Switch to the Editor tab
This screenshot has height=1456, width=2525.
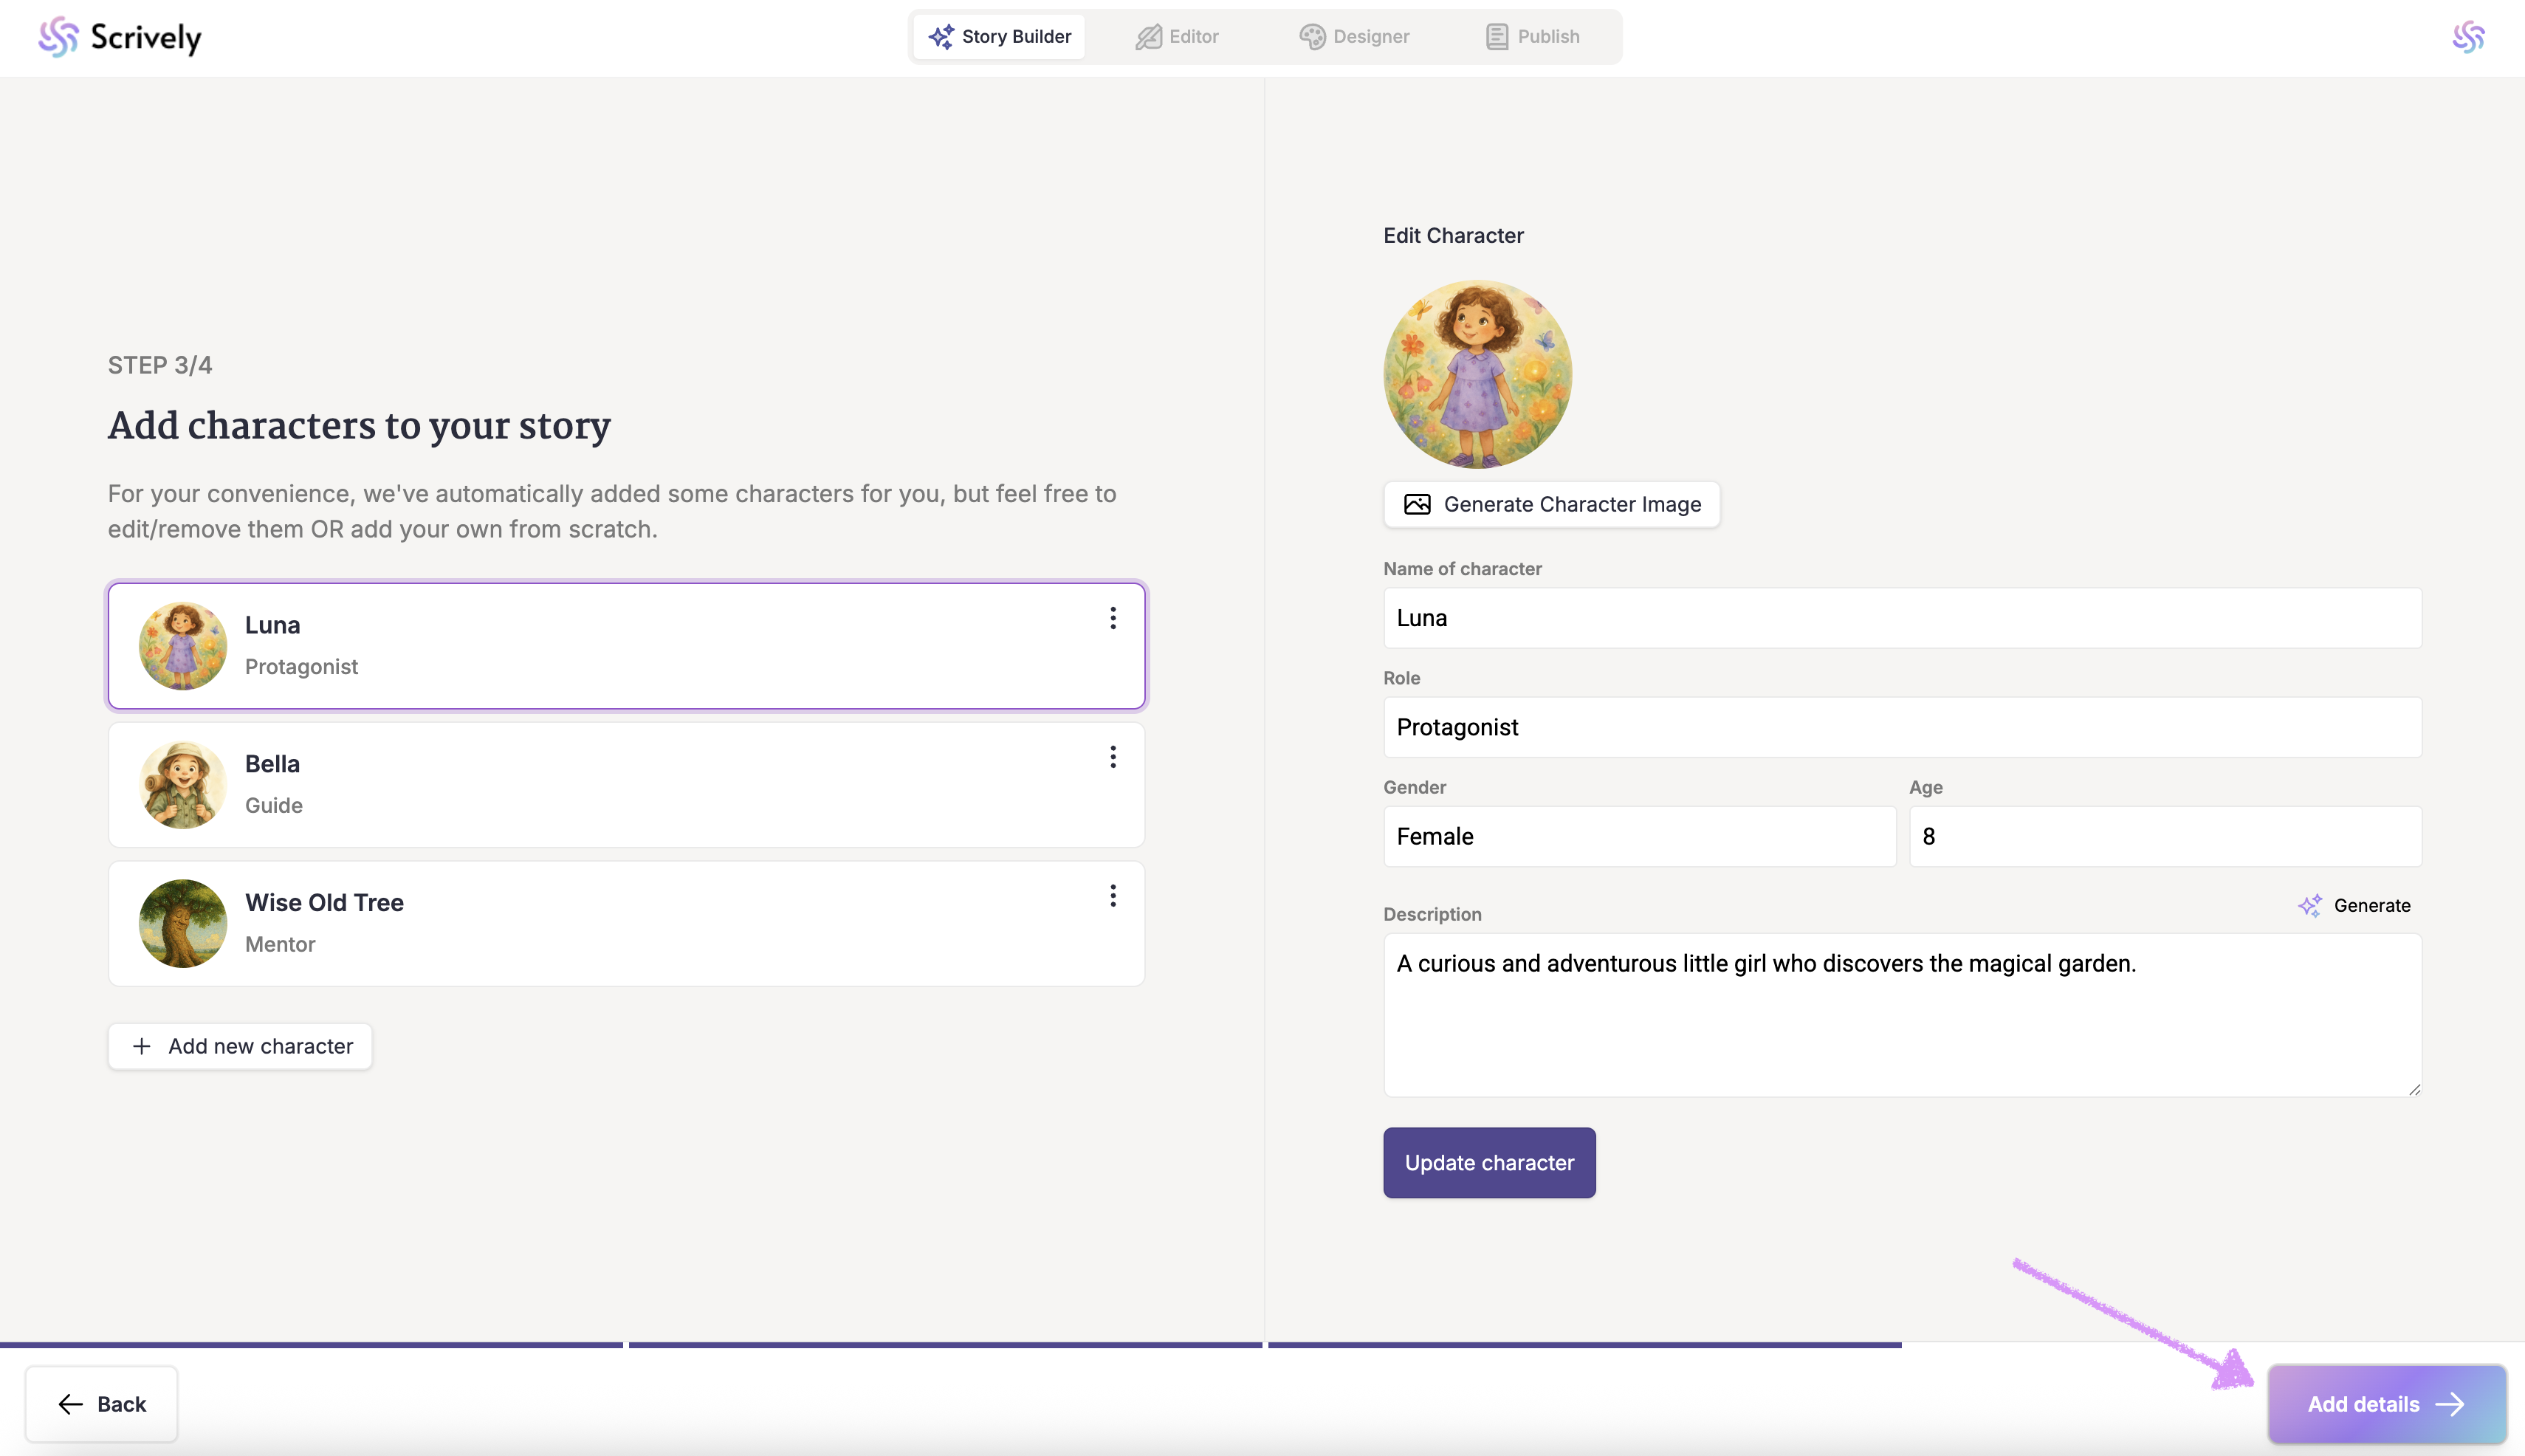pyautogui.click(x=1177, y=37)
